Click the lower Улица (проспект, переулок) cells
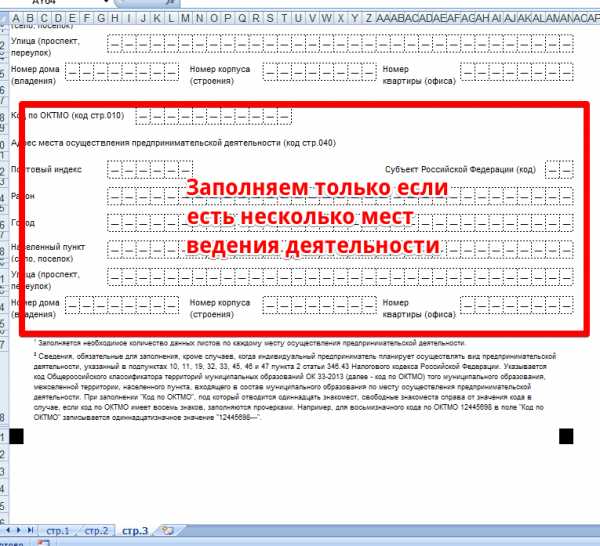The height and width of the screenshot is (546, 600). click(340, 277)
